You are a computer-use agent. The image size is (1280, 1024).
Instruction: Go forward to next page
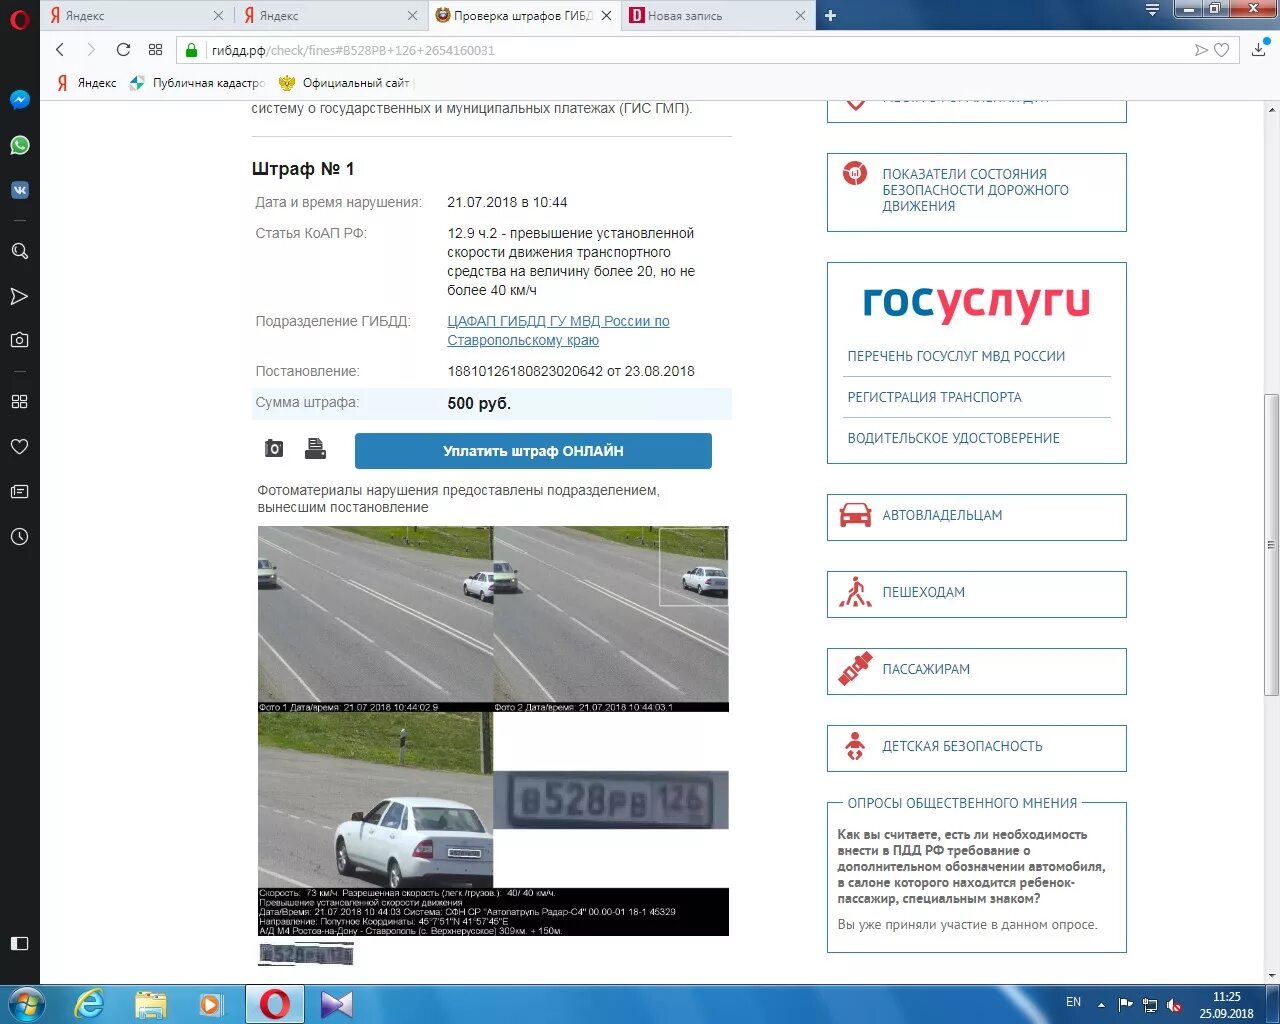91,50
